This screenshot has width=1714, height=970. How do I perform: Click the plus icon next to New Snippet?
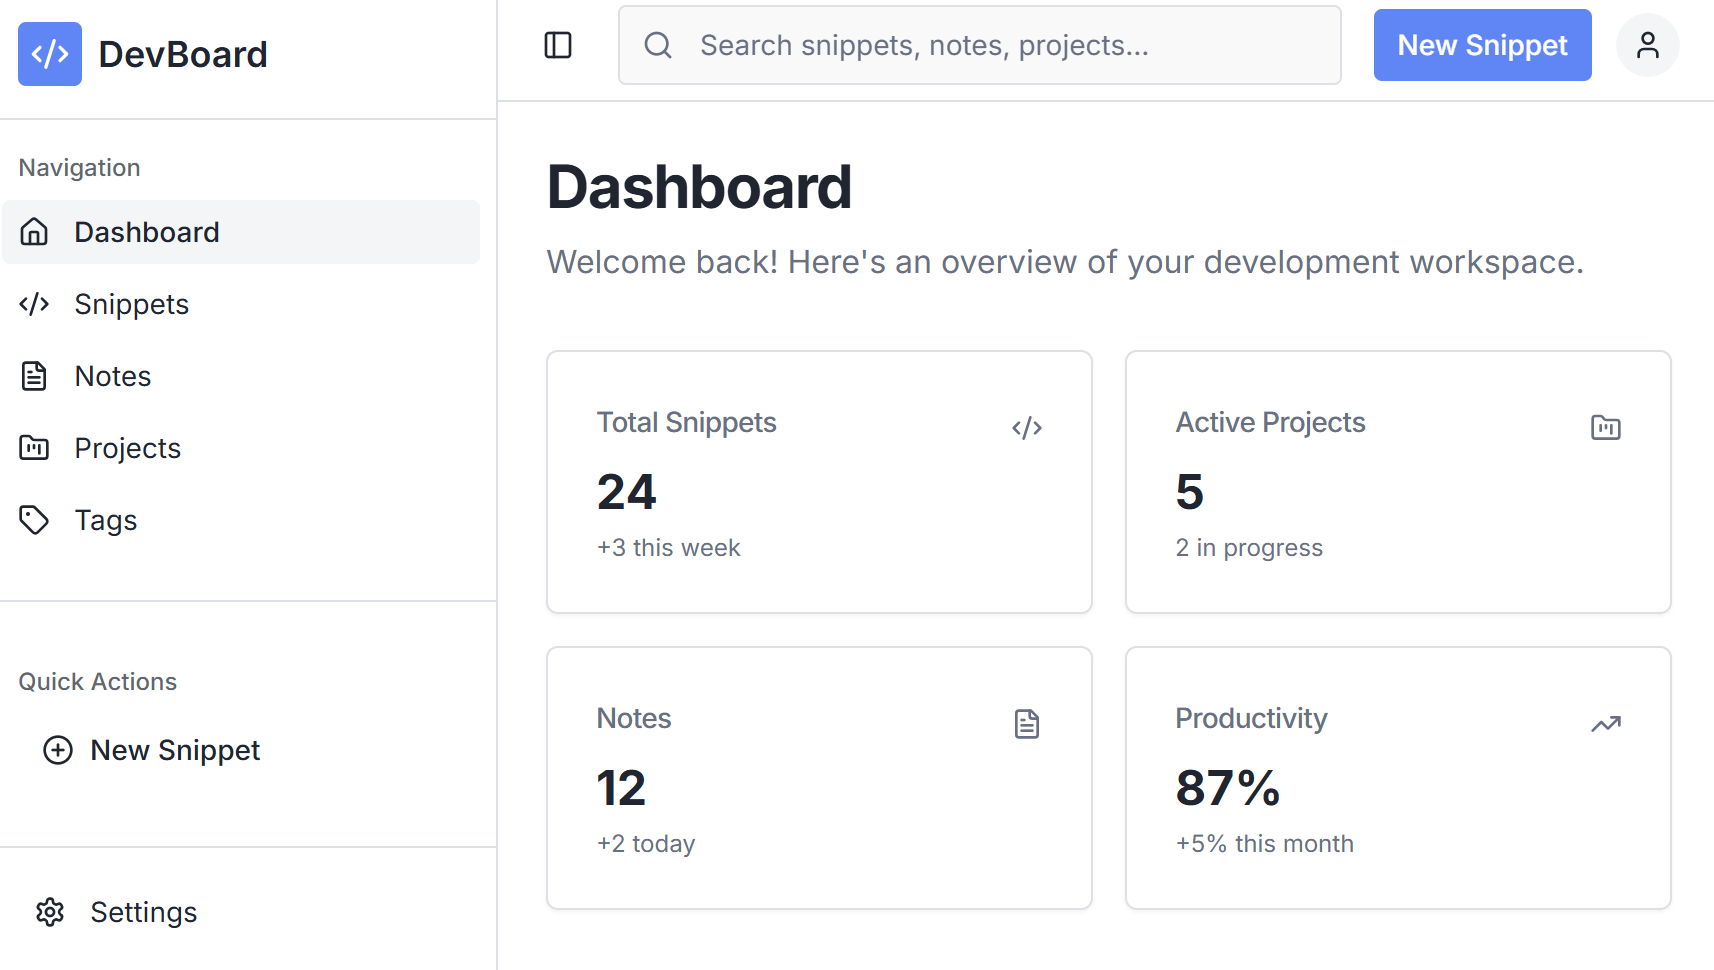(57, 750)
